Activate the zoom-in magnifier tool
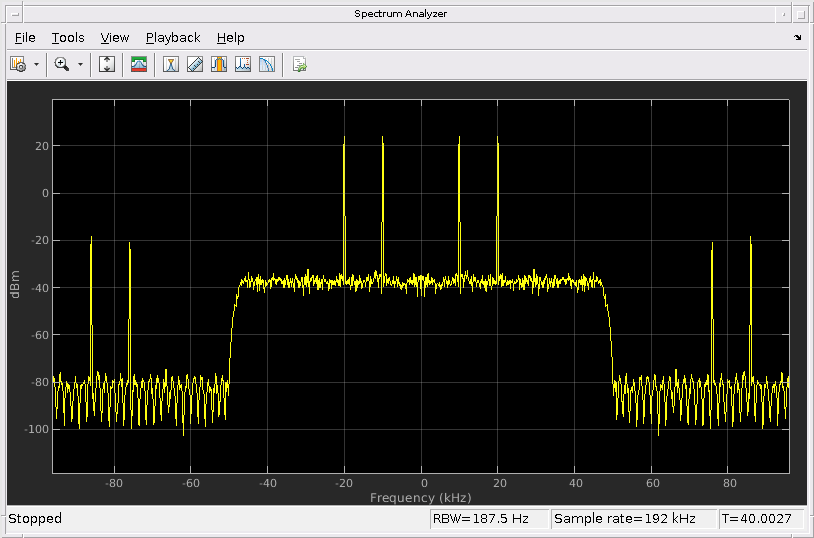814x538 pixels. [62, 64]
